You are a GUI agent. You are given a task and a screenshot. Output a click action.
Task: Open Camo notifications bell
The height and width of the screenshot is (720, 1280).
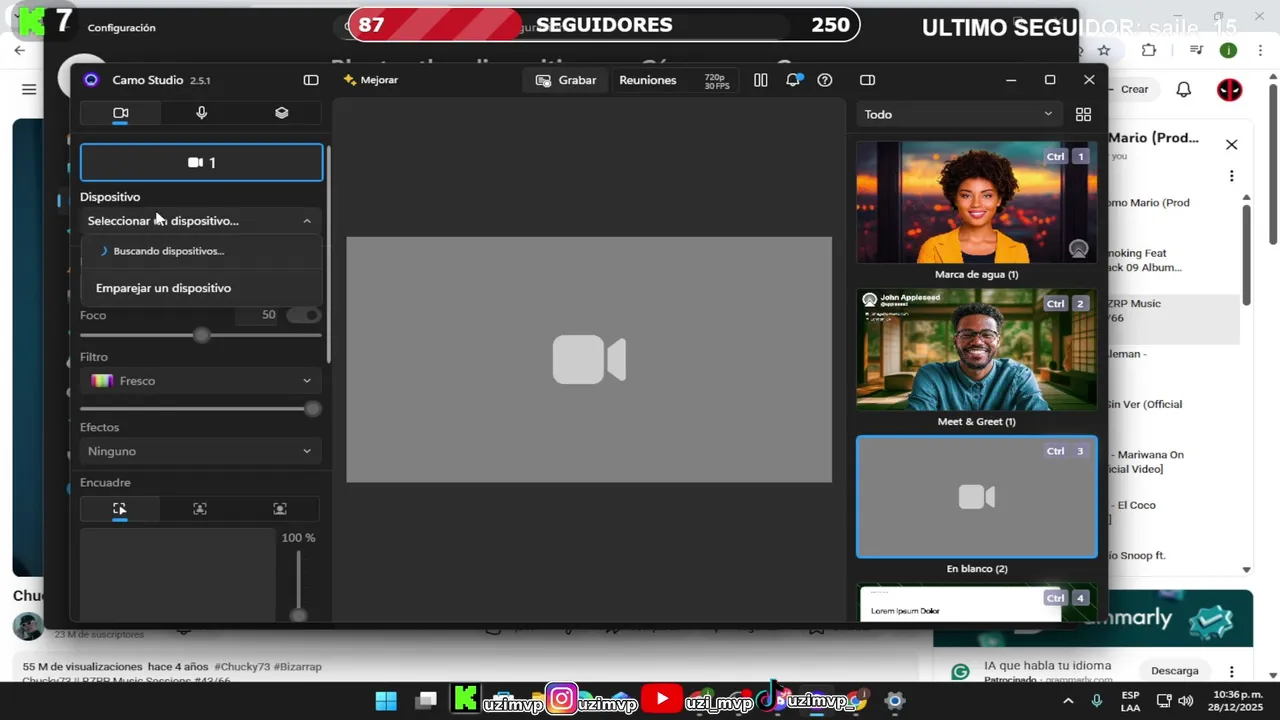[x=793, y=80]
